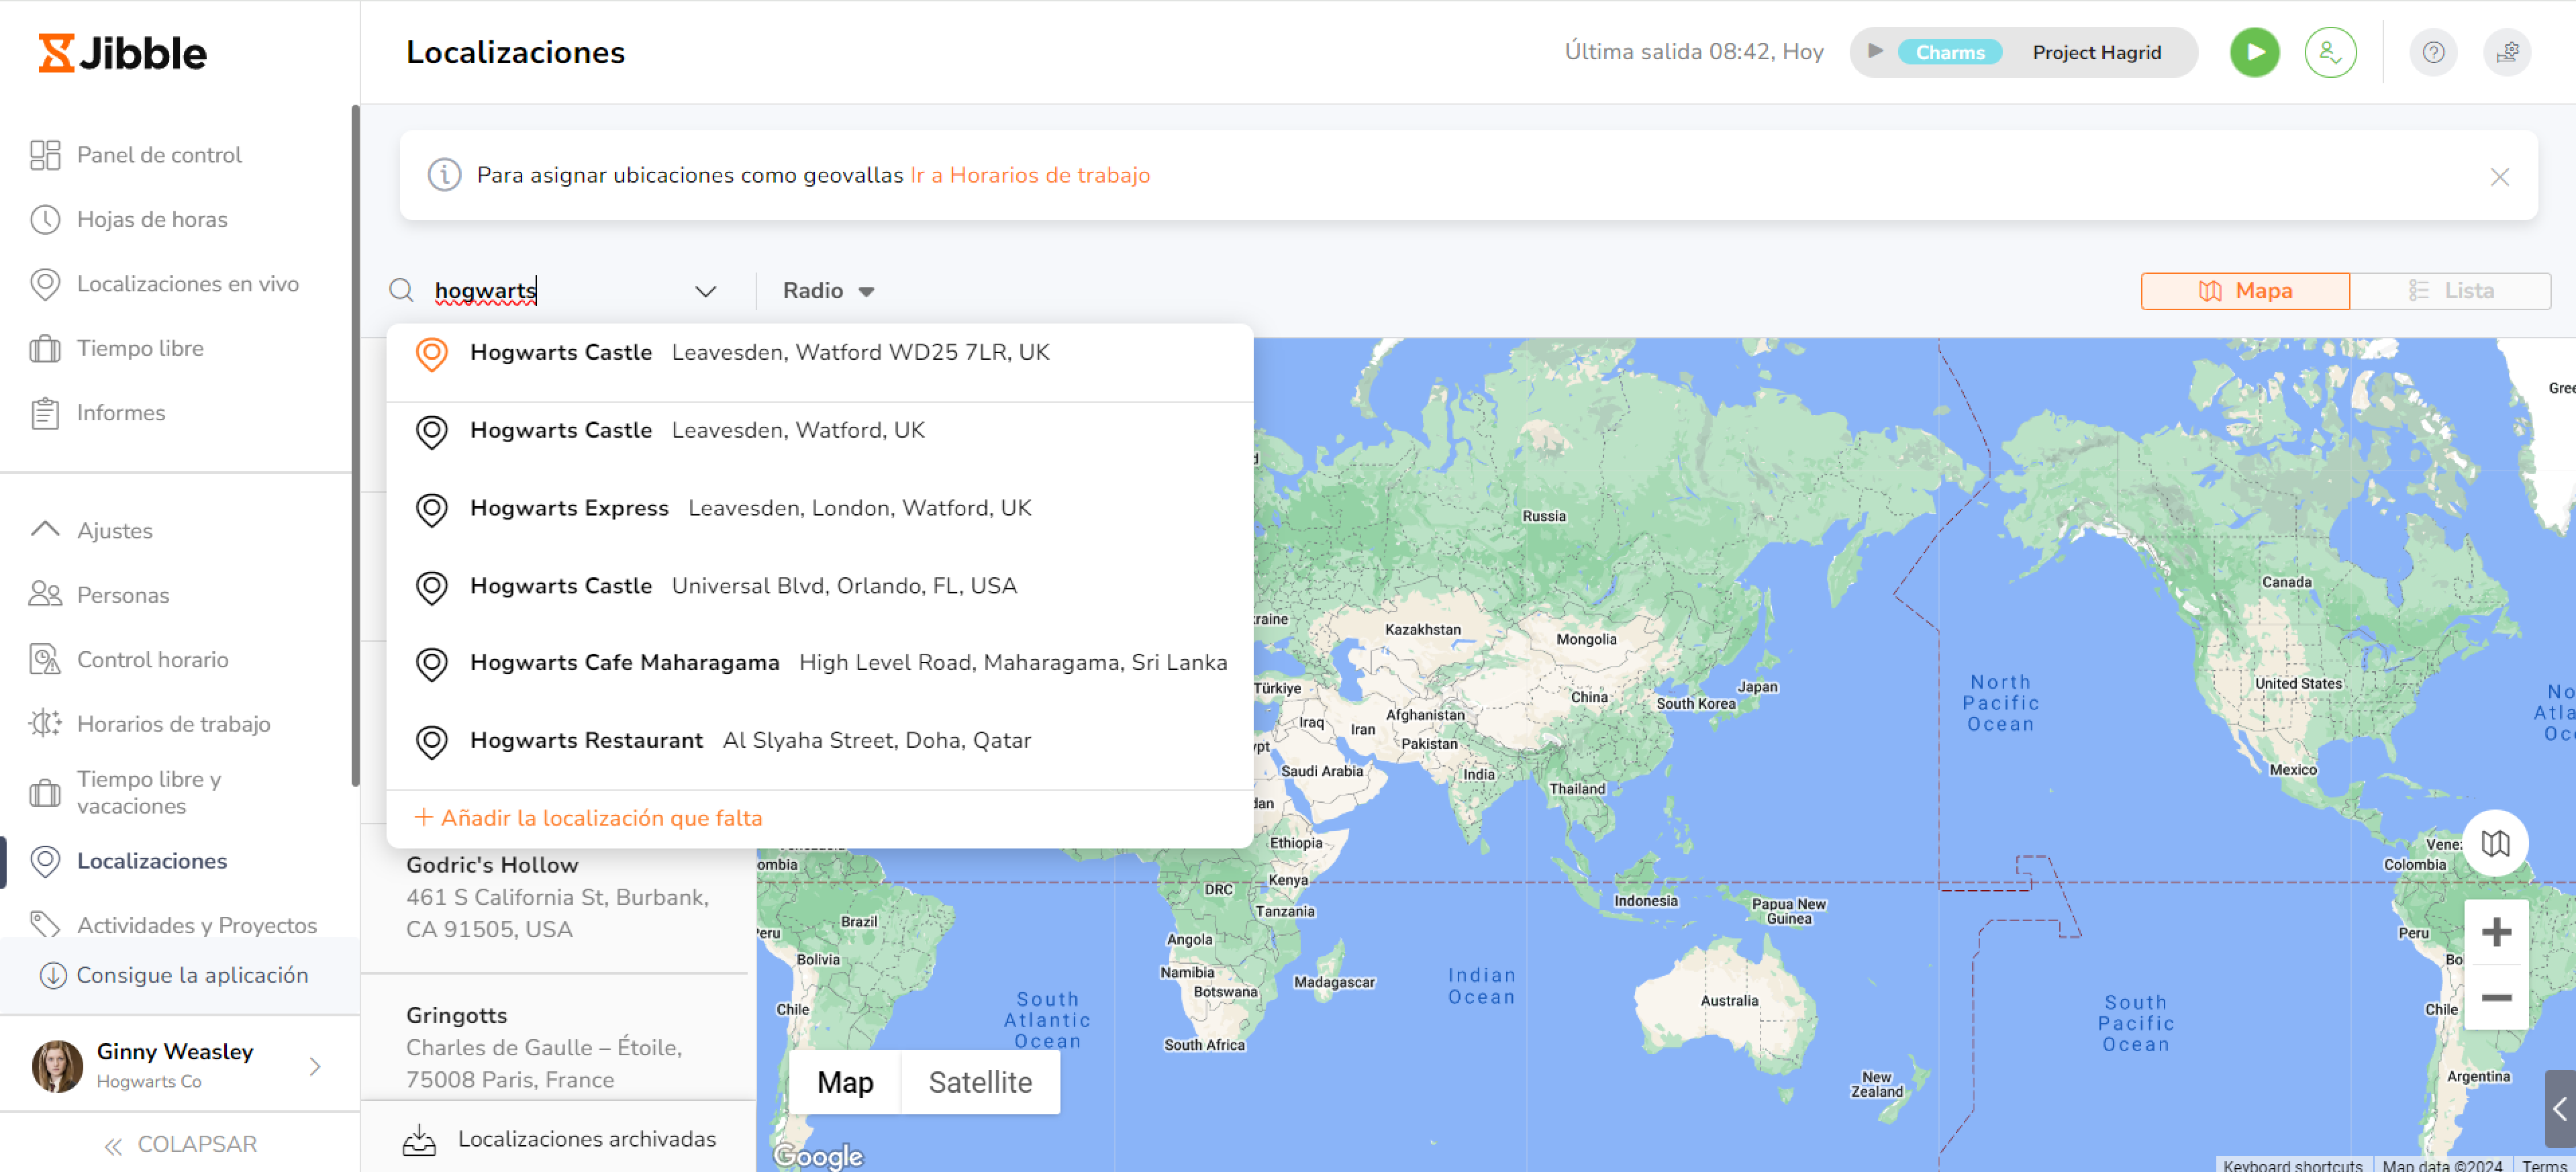2576x1172 pixels.
Task: Click the Hojas de horas clock icon
Action: pyautogui.click(x=45, y=219)
